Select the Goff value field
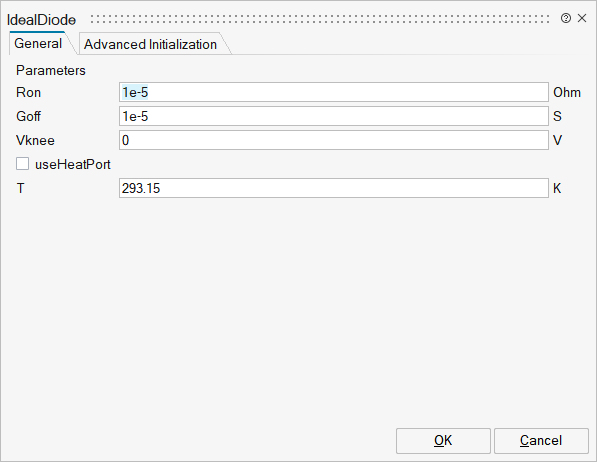The height and width of the screenshot is (462, 597). coord(334,116)
